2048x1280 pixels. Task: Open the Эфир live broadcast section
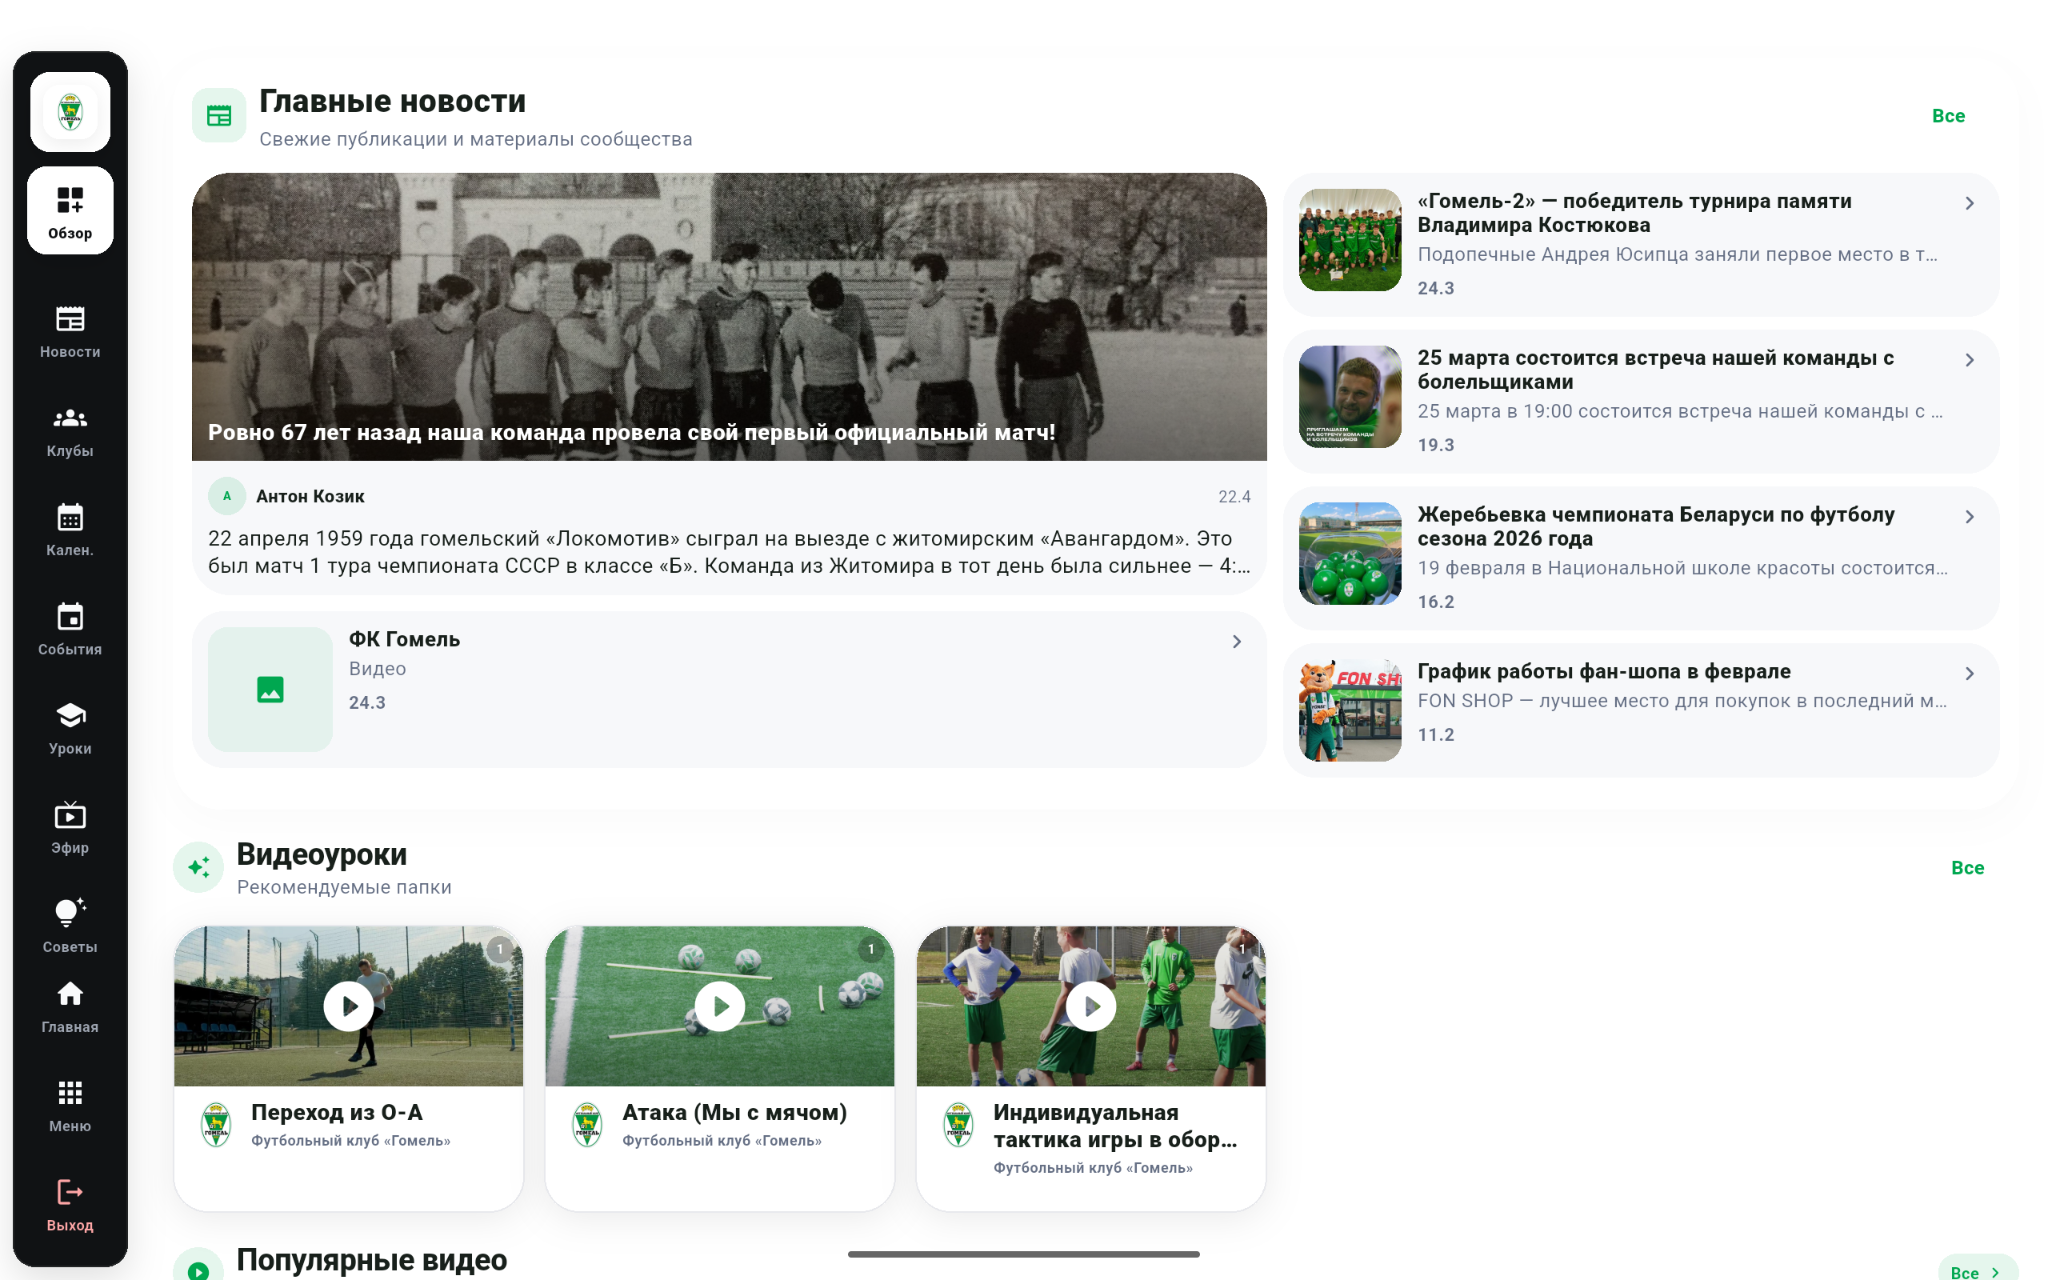coord(70,827)
